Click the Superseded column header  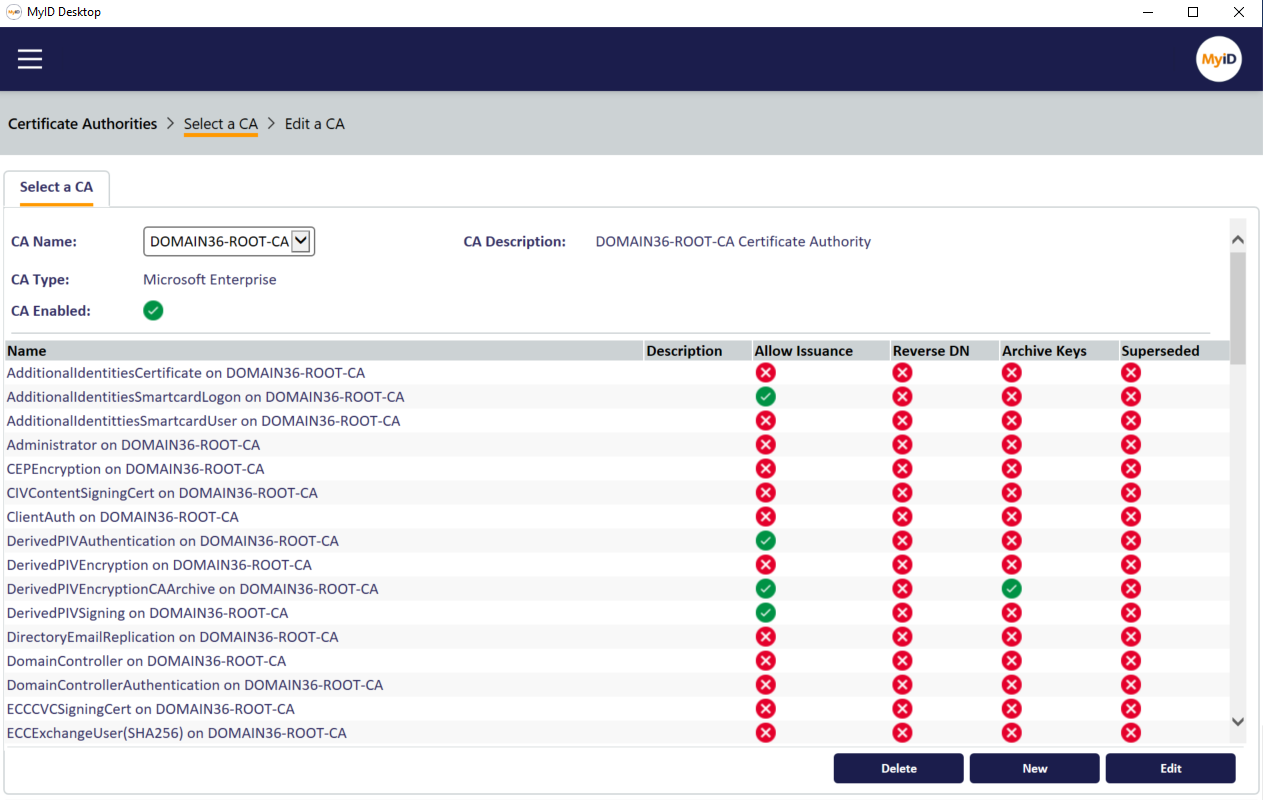[1174, 351]
